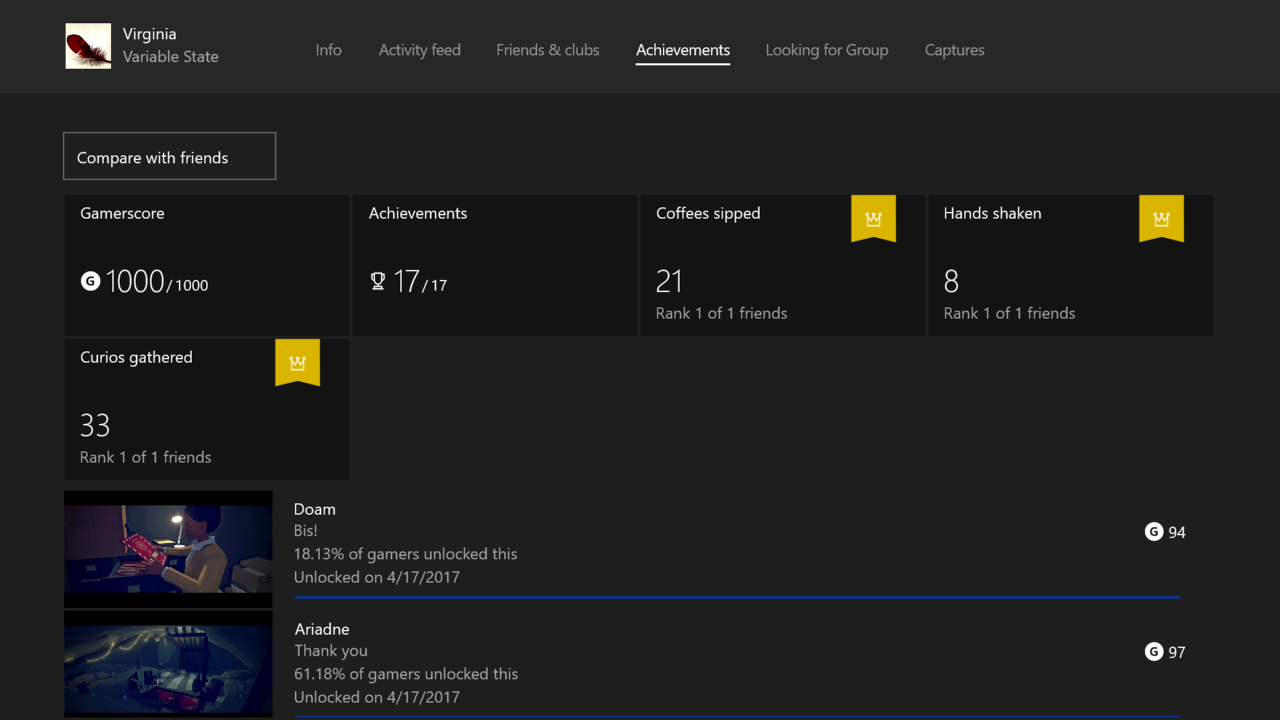Open the Doam achievement thumbnail
The image size is (1280, 720).
click(x=168, y=549)
